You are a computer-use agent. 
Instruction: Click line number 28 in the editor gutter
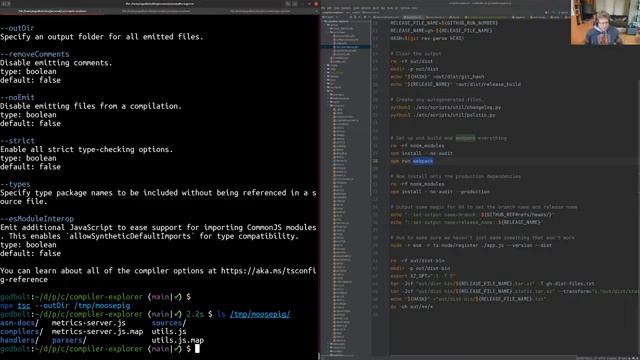click(x=375, y=161)
